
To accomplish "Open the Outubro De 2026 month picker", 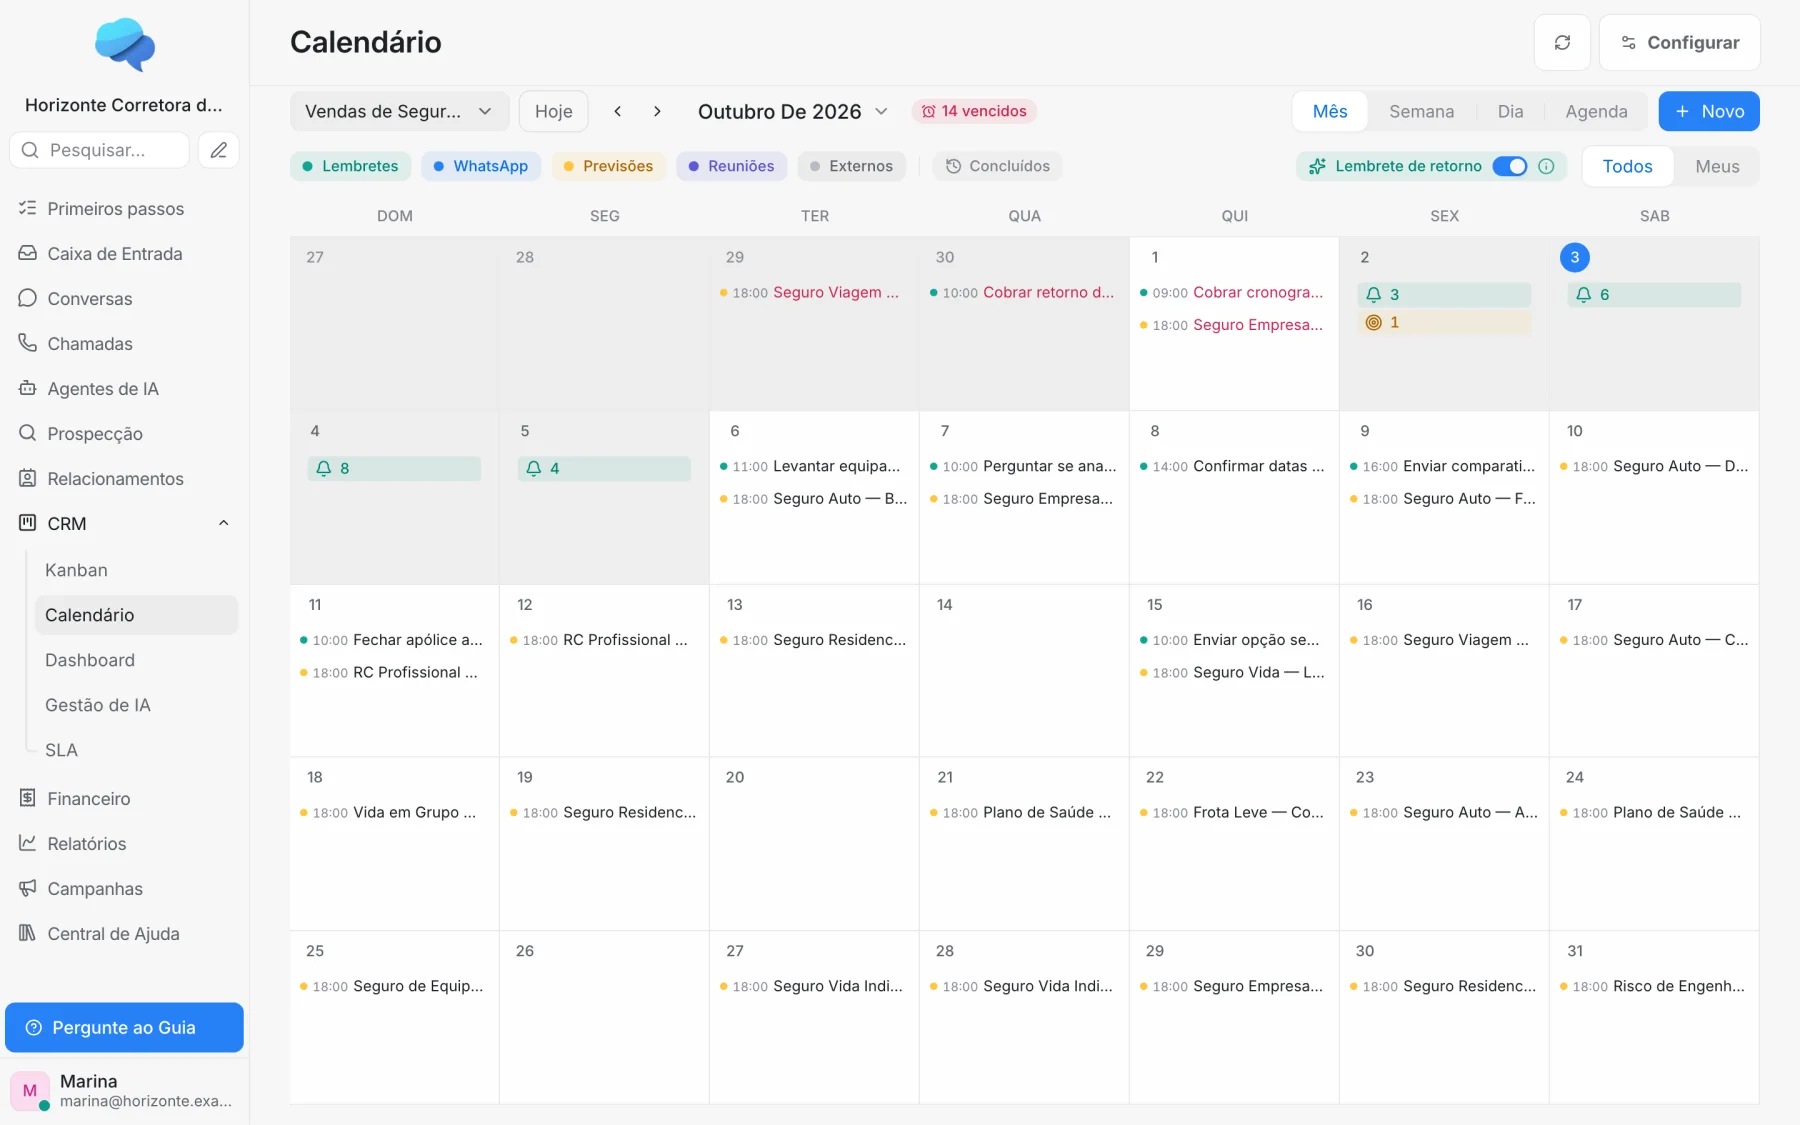I will tap(792, 111).
